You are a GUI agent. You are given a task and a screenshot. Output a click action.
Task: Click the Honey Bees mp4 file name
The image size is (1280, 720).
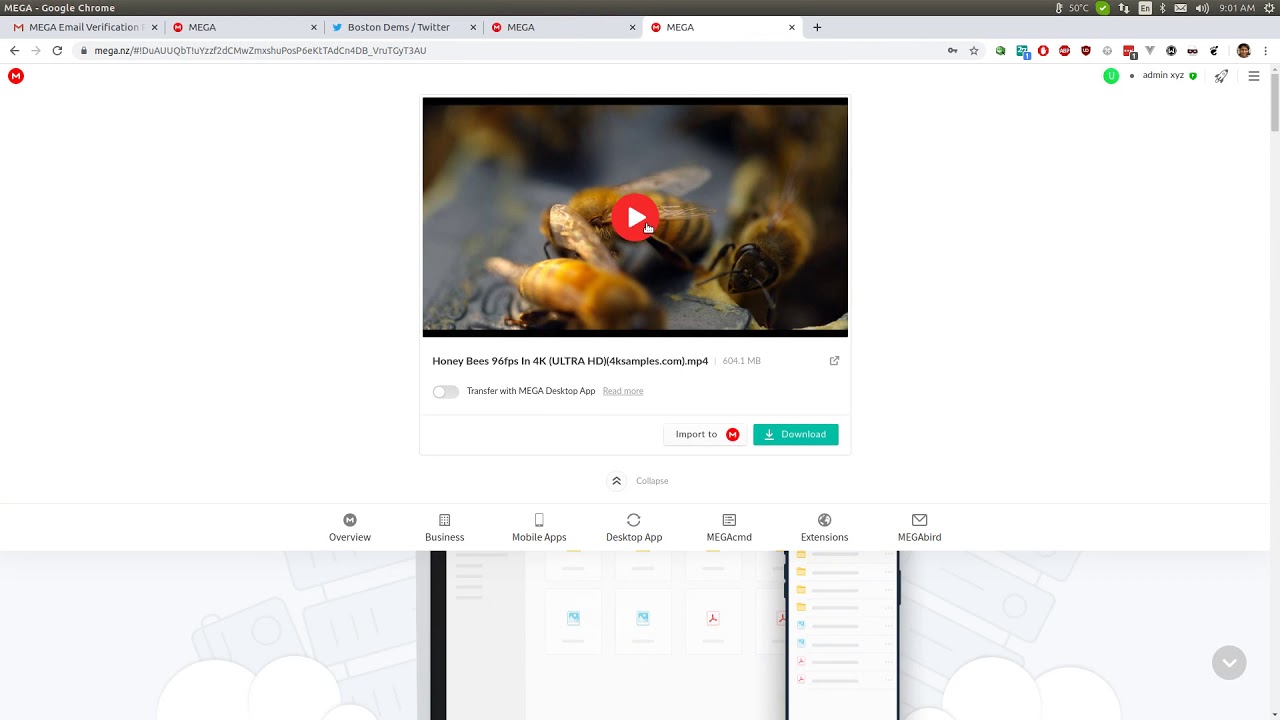570,361
